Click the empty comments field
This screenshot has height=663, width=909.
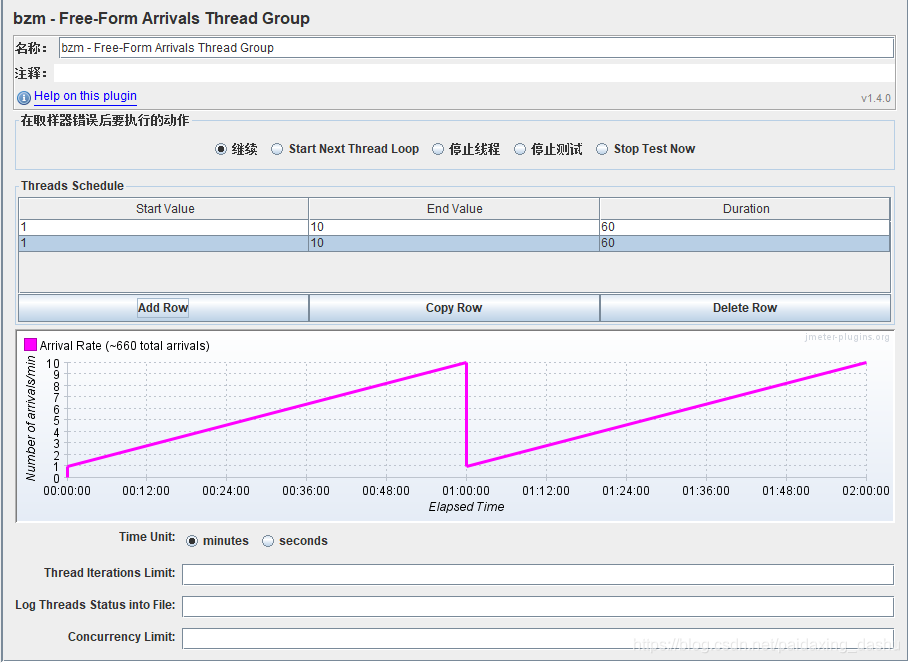click(x=474, y=73)
